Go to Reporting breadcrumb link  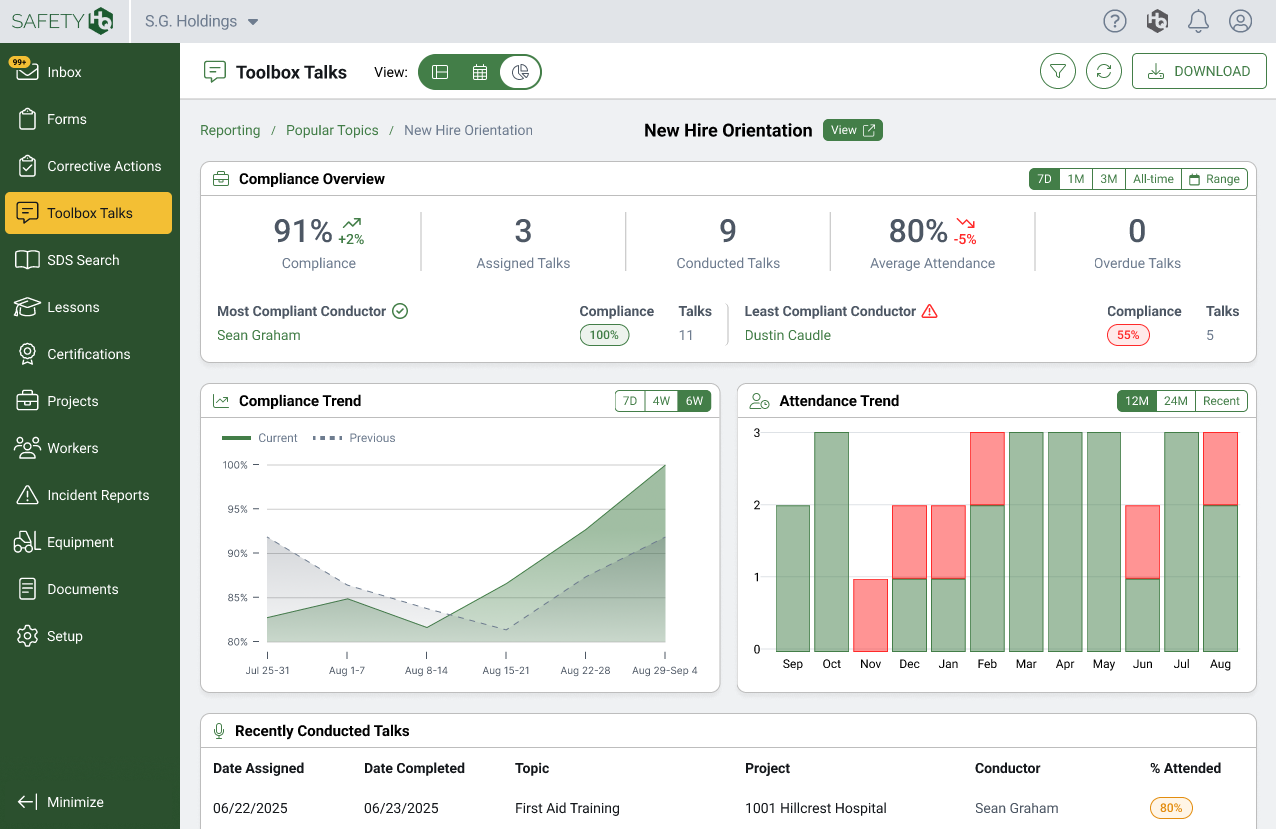(x=230, y=130)
